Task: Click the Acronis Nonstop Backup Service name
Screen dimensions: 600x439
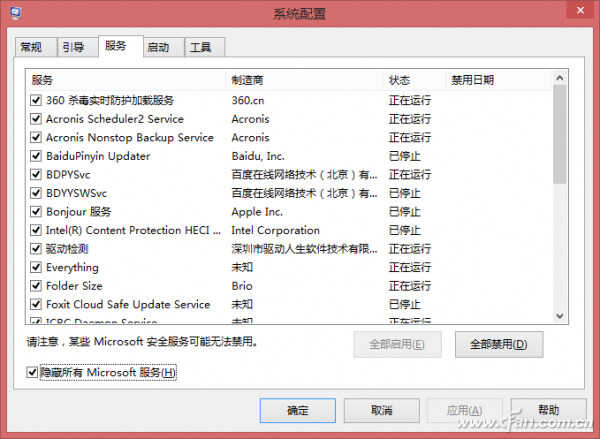Action: [130, 137]
